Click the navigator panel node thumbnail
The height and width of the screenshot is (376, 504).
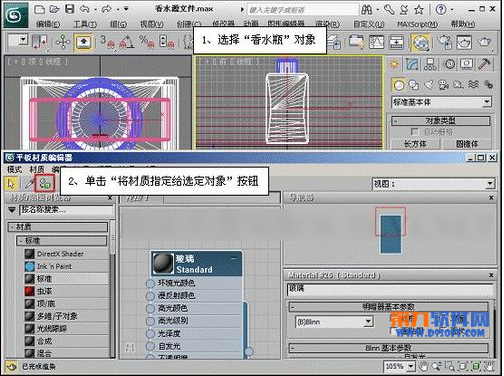tap(391, 234)
